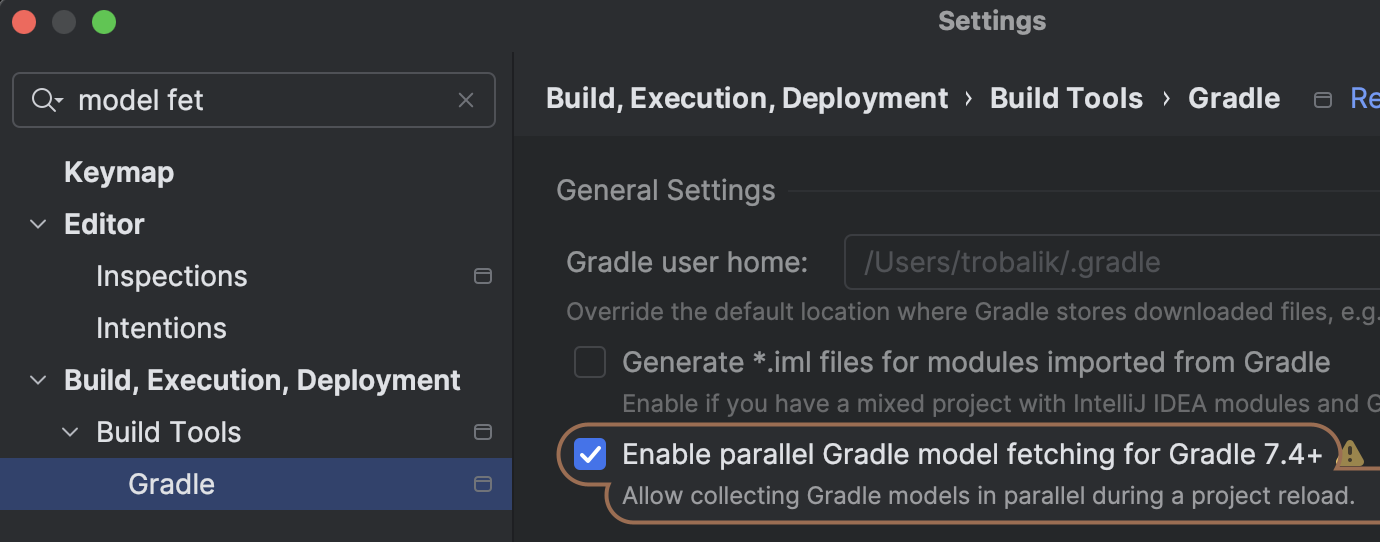Click Build Tools in the breadcrumb
The image size is (1380, 542).
pos(1066,98)
